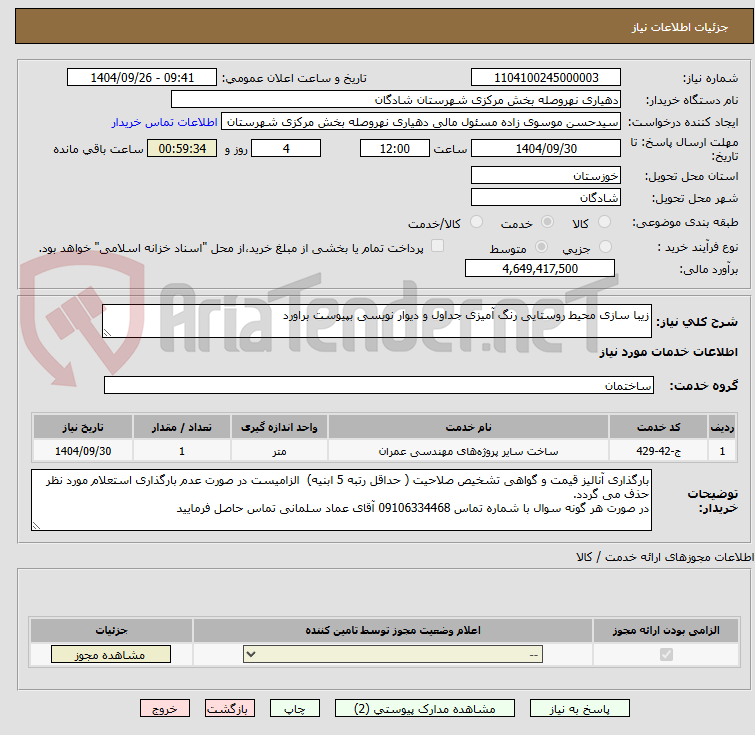755x735 pixels.
Task: Click the مشاهده مجوز button
Action: click(111, 655)
